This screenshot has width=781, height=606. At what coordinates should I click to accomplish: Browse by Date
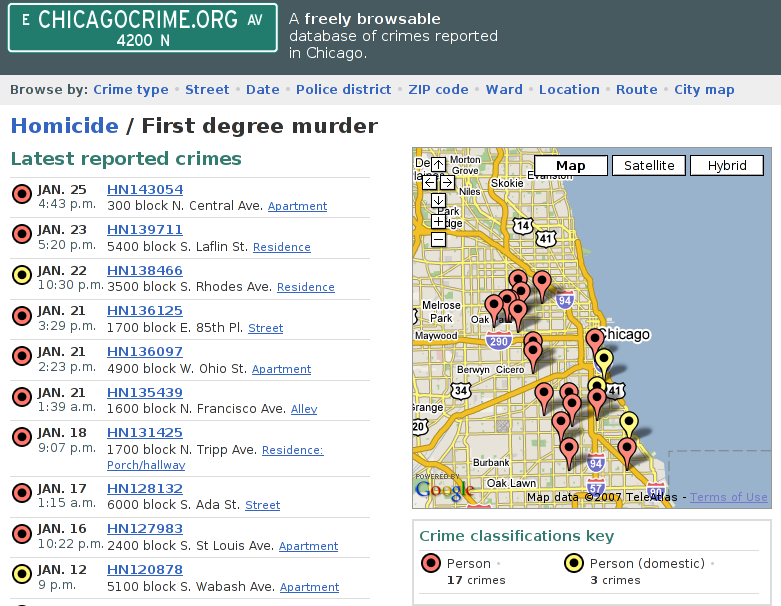(262, 90)
